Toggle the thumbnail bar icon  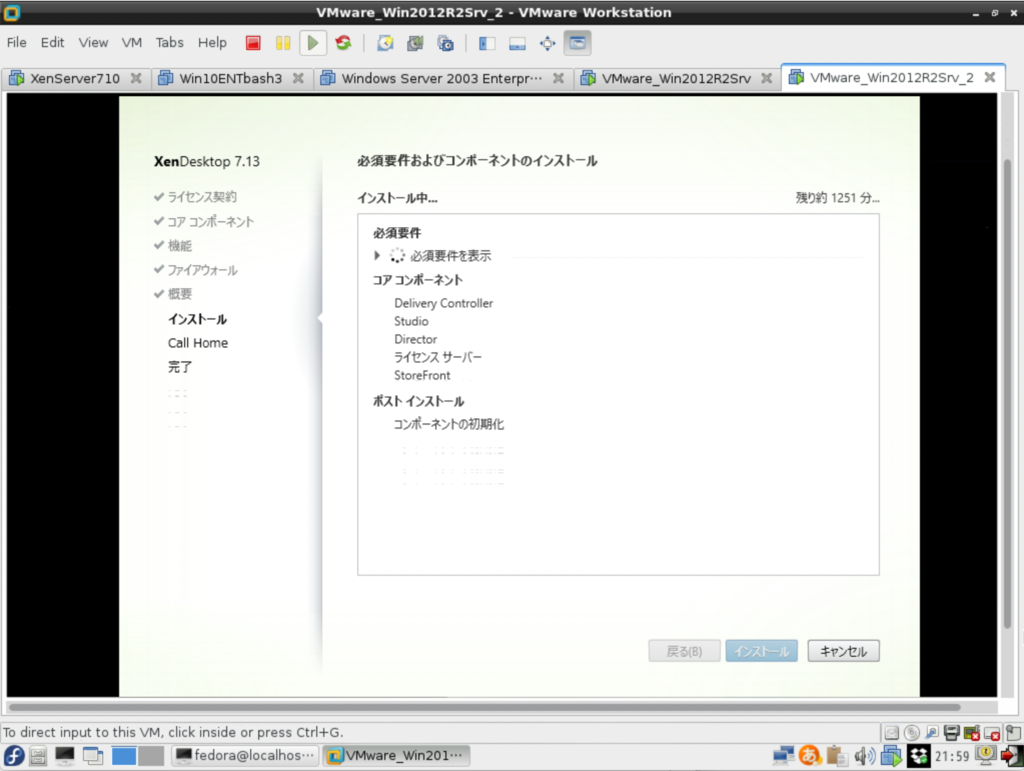tap(517, 43)
